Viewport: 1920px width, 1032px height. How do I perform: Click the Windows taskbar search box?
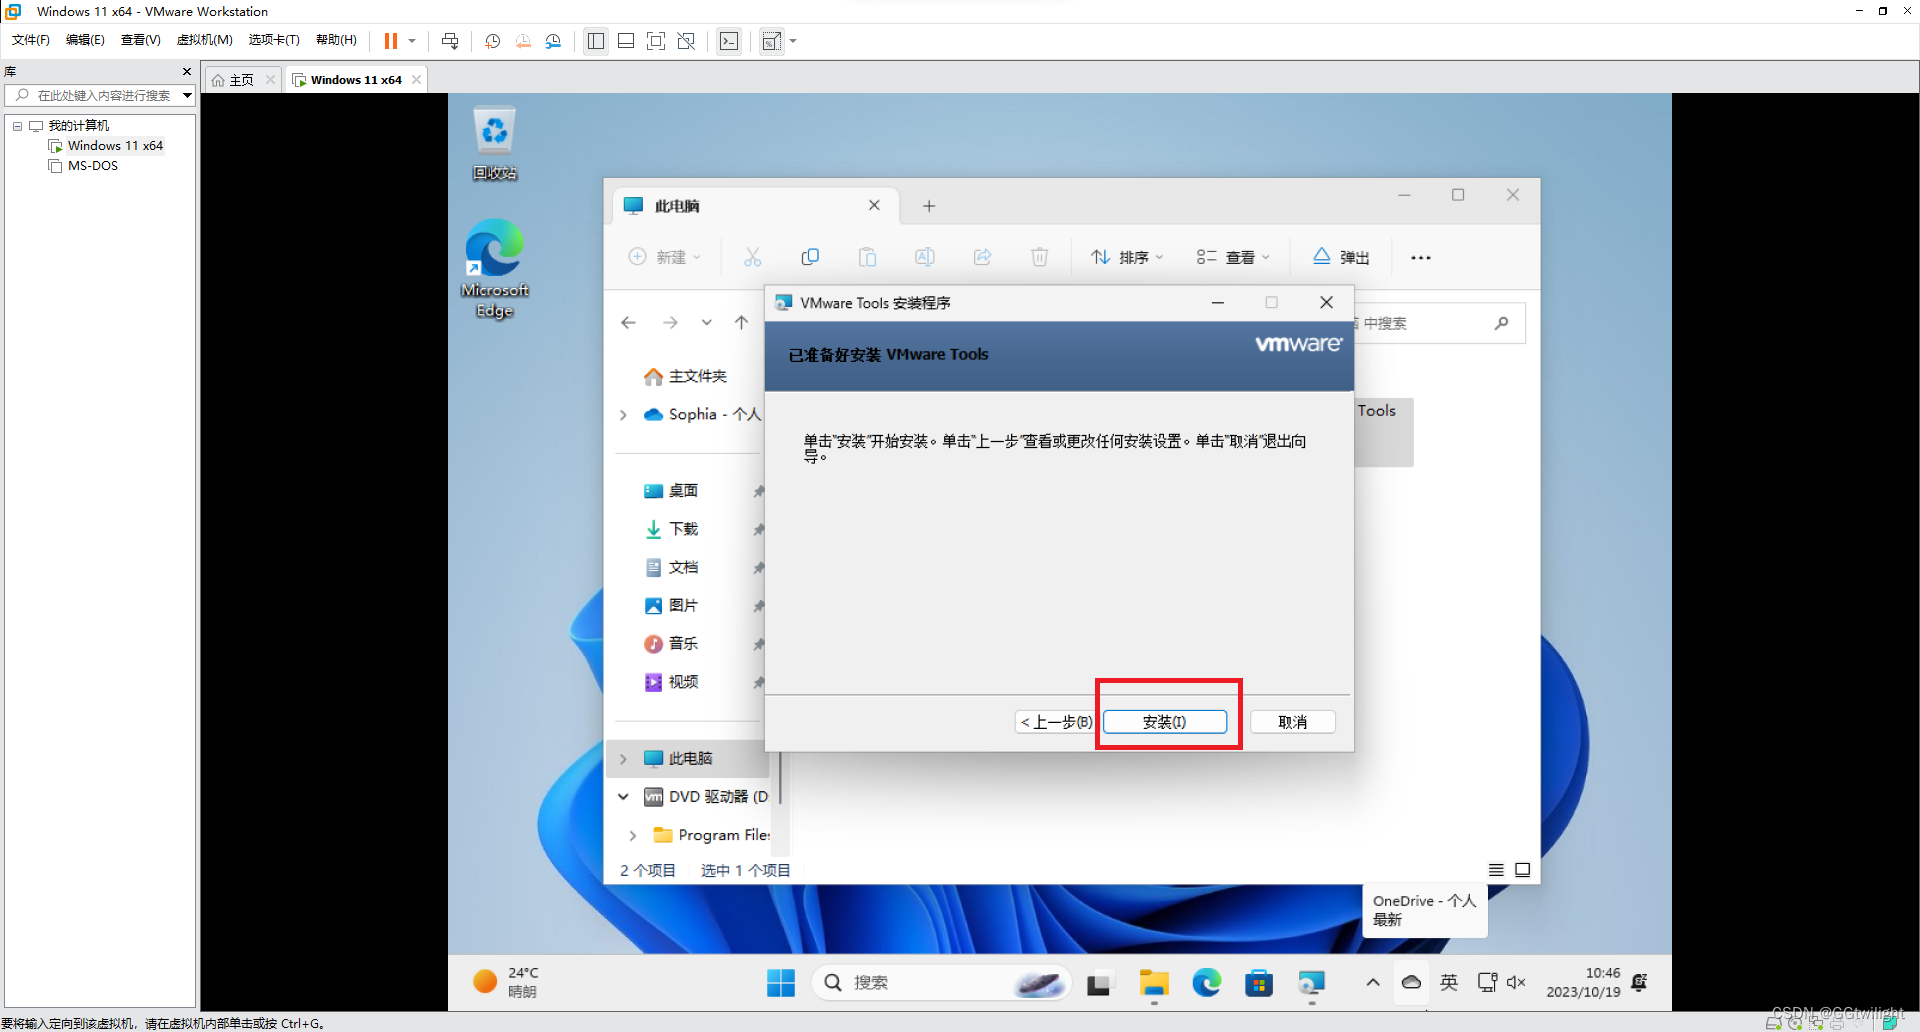(x=930, y=982)
